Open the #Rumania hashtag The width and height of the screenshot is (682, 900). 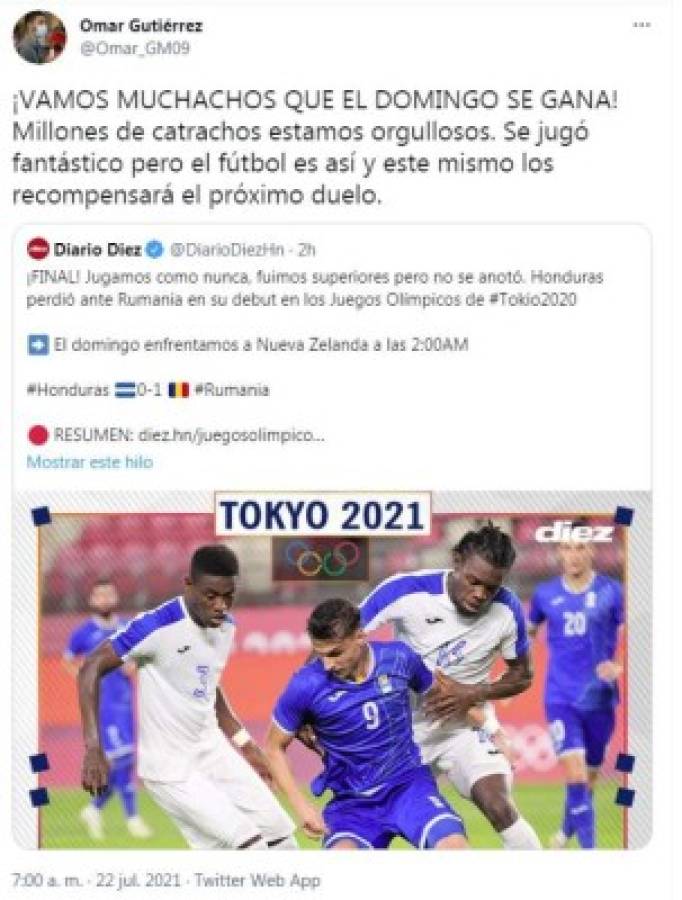coord(232,390)
